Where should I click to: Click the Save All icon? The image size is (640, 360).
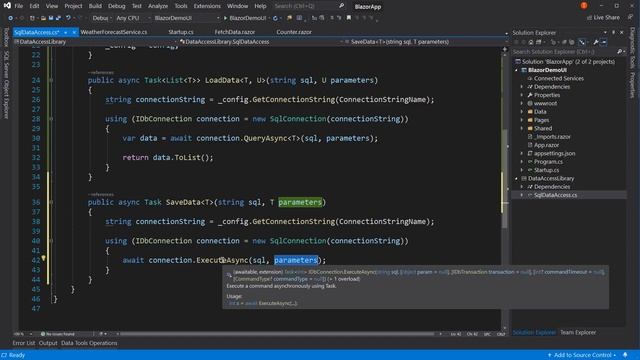(x=58, y=18)
